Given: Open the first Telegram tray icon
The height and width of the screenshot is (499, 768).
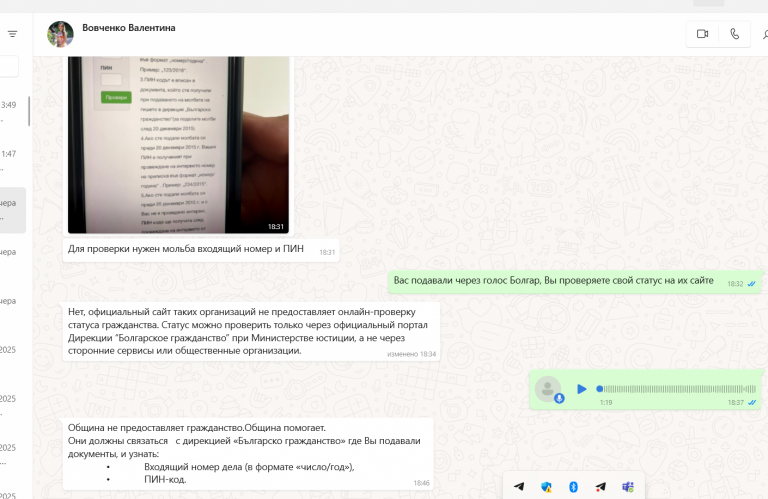Looking at the screenshot, I should pyautogui.click(x=519, y=486).
